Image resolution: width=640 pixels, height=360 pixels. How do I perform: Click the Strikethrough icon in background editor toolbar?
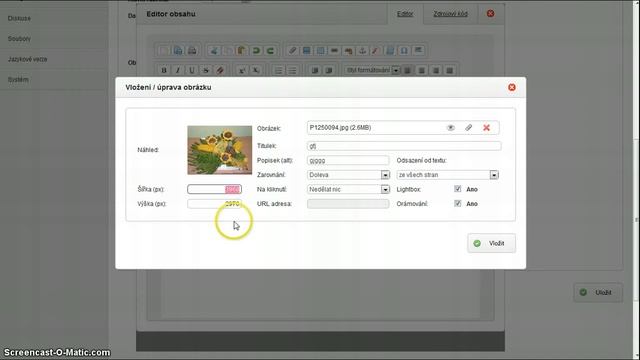pos(206,70)
